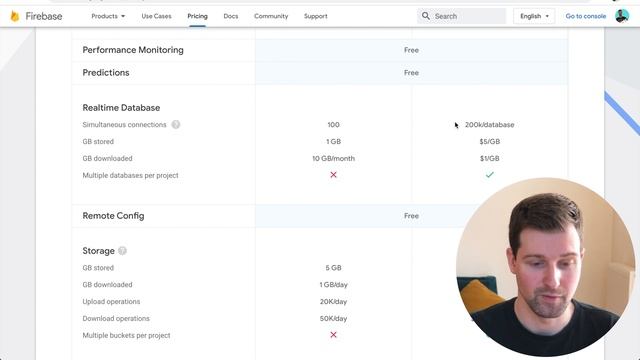
Task: Click the 200k/database value
Action: 489,124
